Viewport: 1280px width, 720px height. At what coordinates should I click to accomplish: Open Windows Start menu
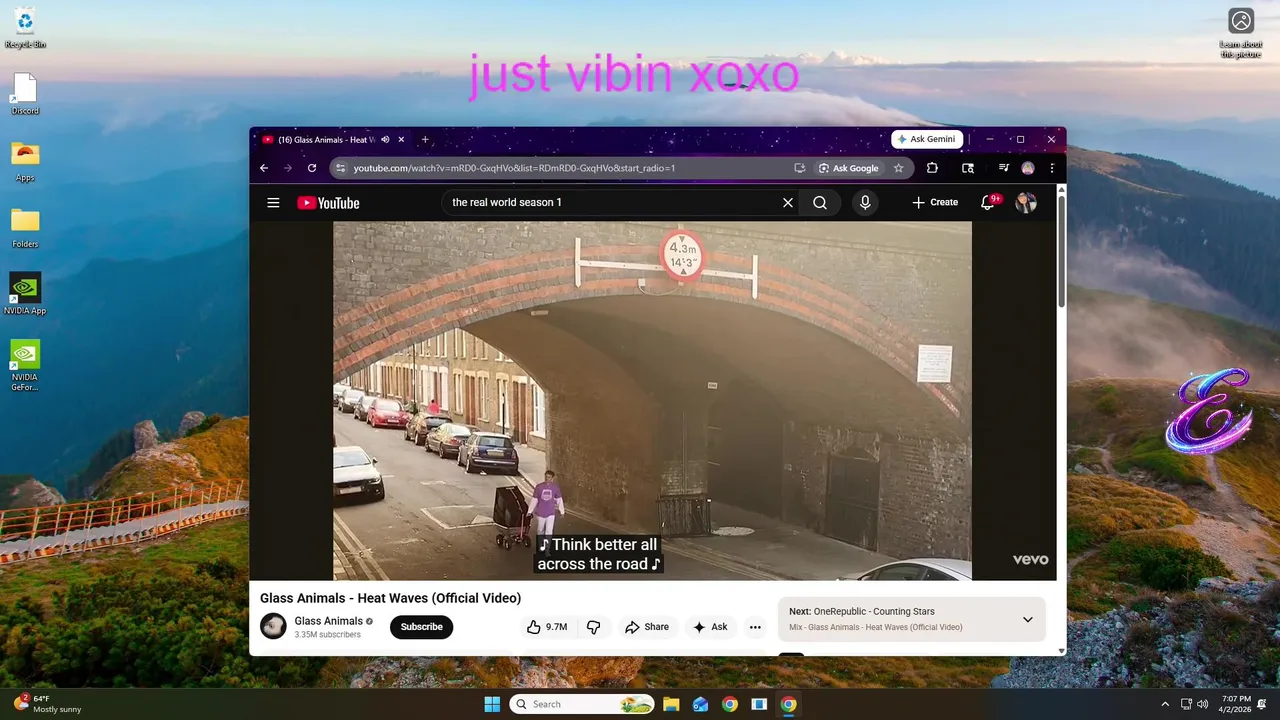492,704
